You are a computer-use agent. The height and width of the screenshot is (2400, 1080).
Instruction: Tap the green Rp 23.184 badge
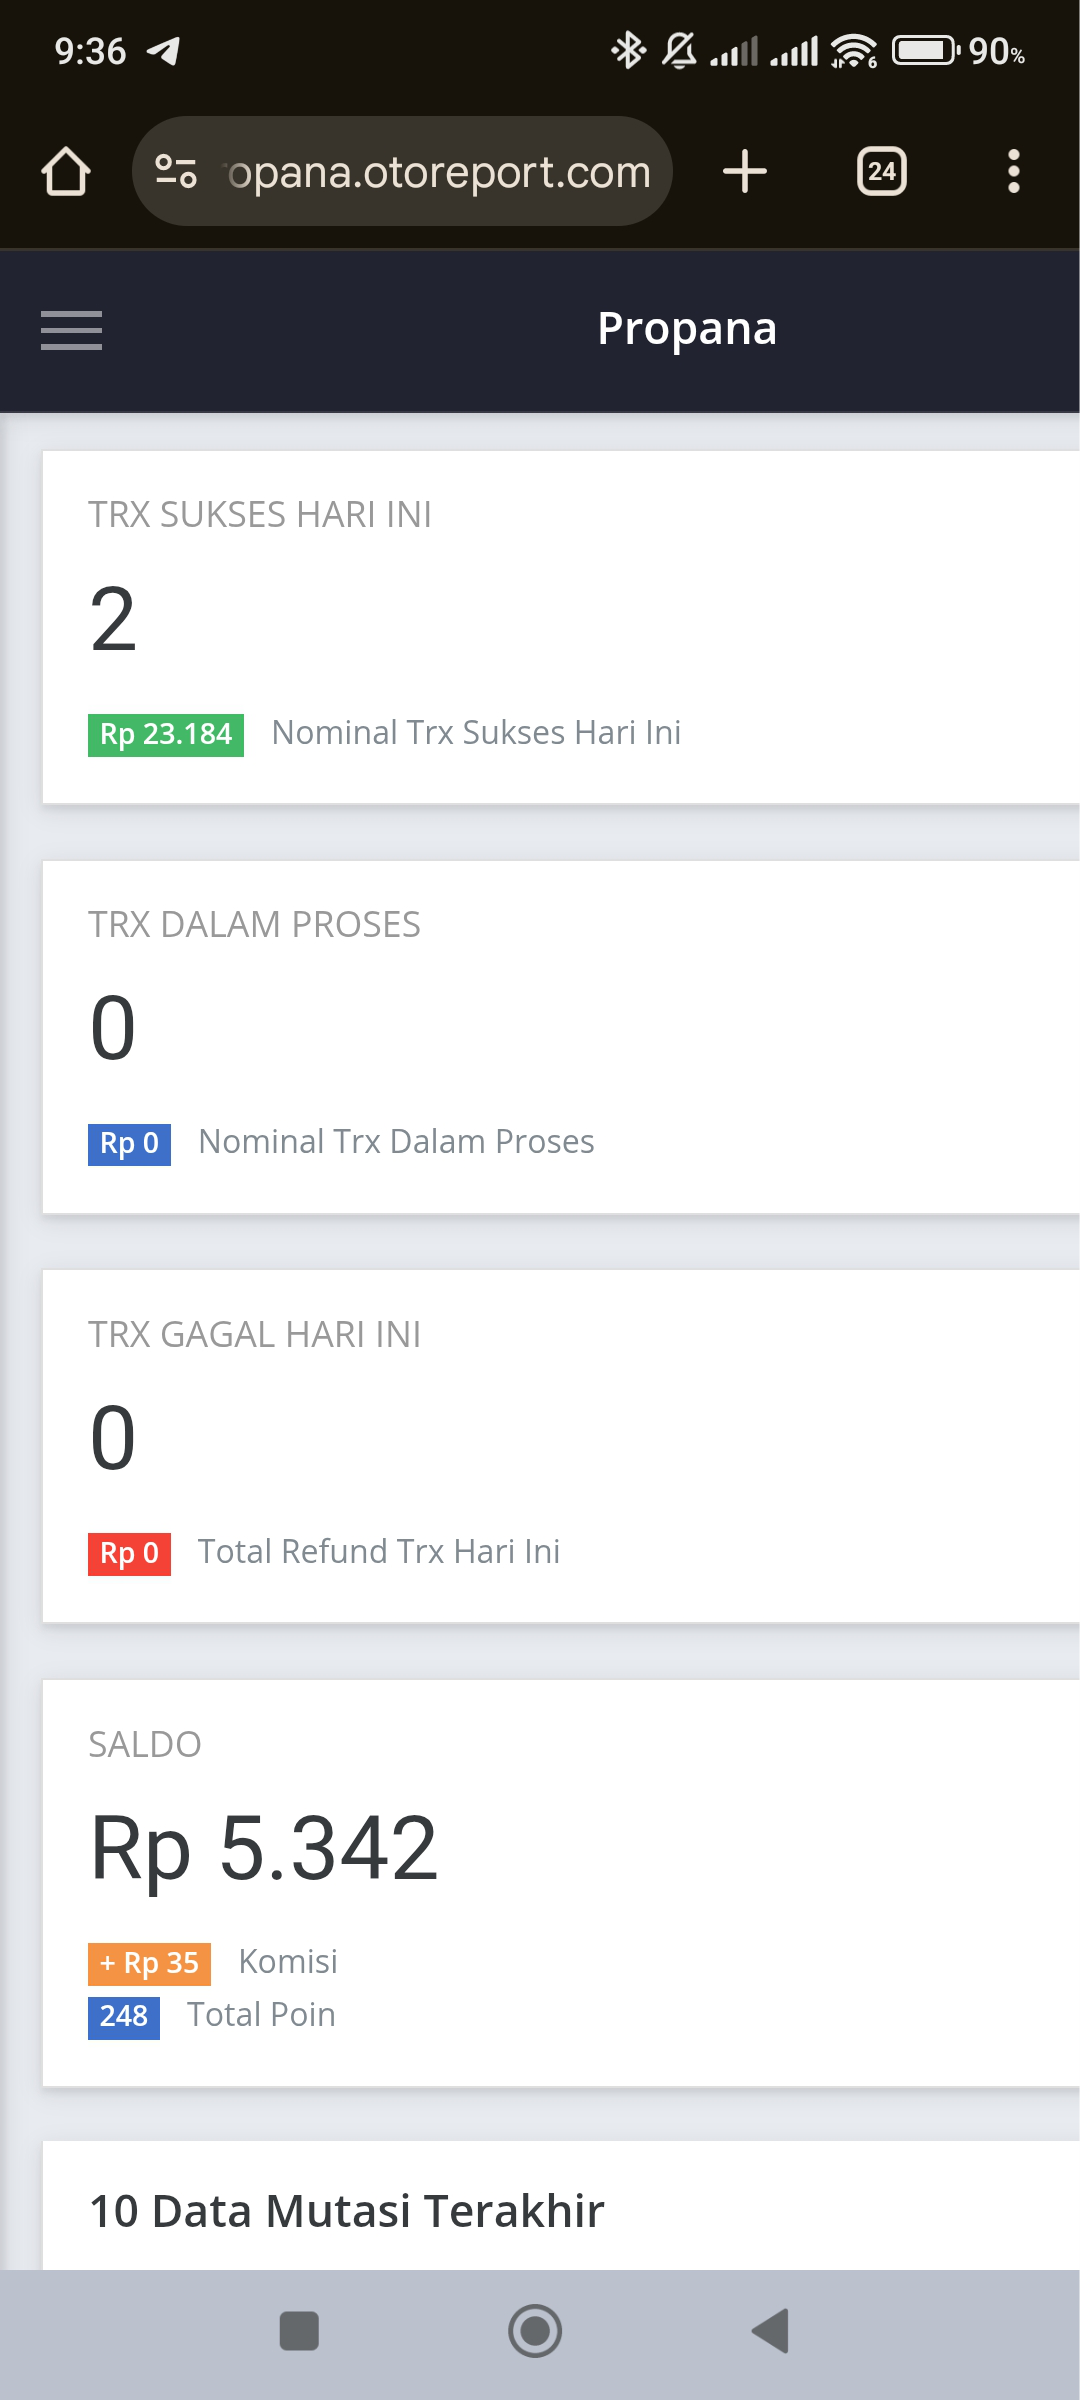pos(166,735)
